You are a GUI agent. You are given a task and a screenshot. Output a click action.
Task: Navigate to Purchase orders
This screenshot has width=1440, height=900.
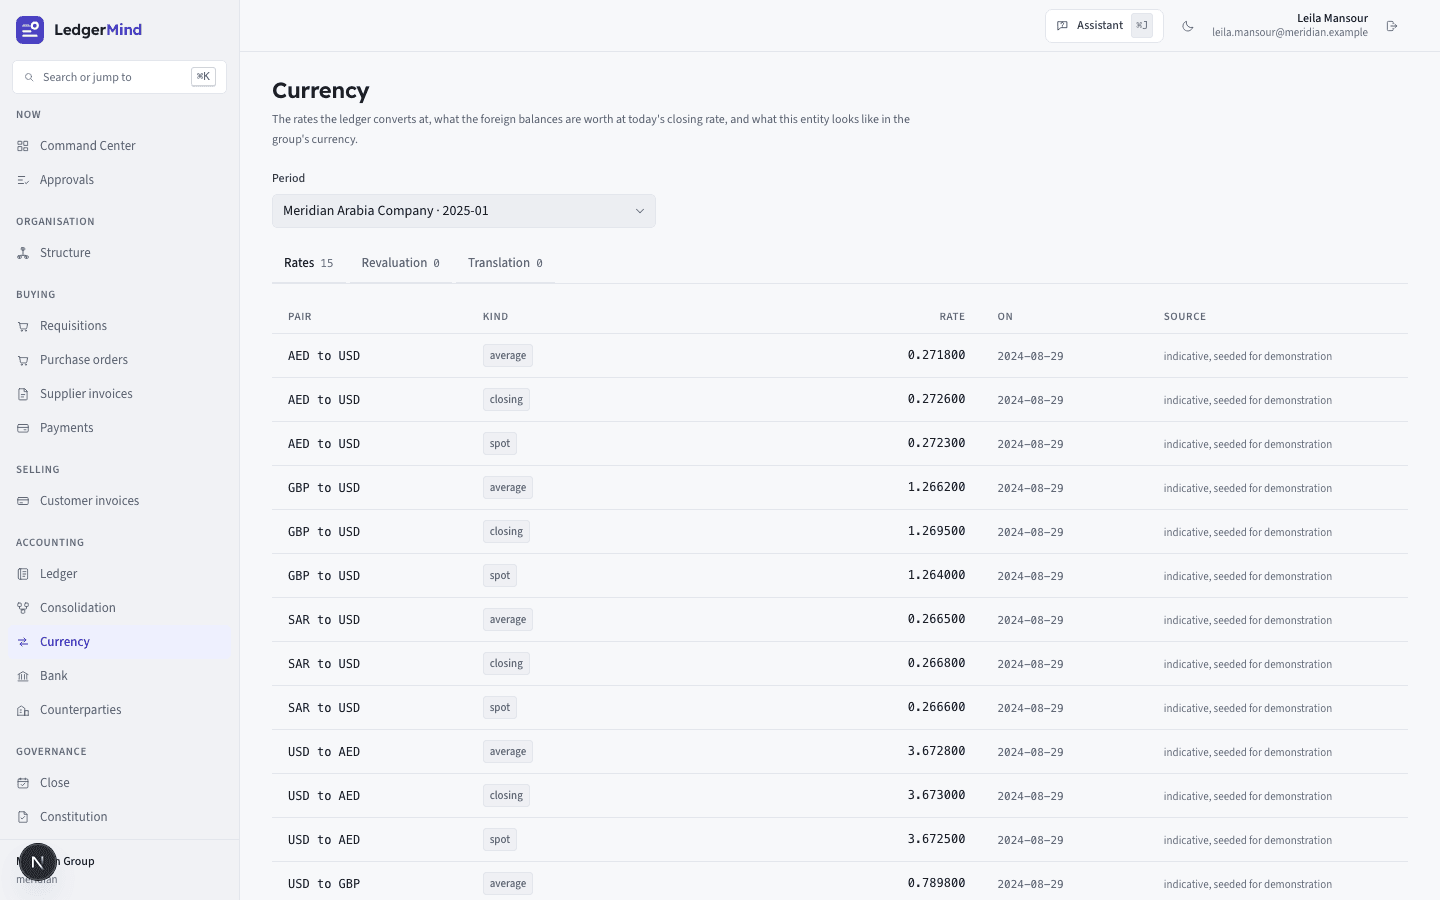(120, 360)
